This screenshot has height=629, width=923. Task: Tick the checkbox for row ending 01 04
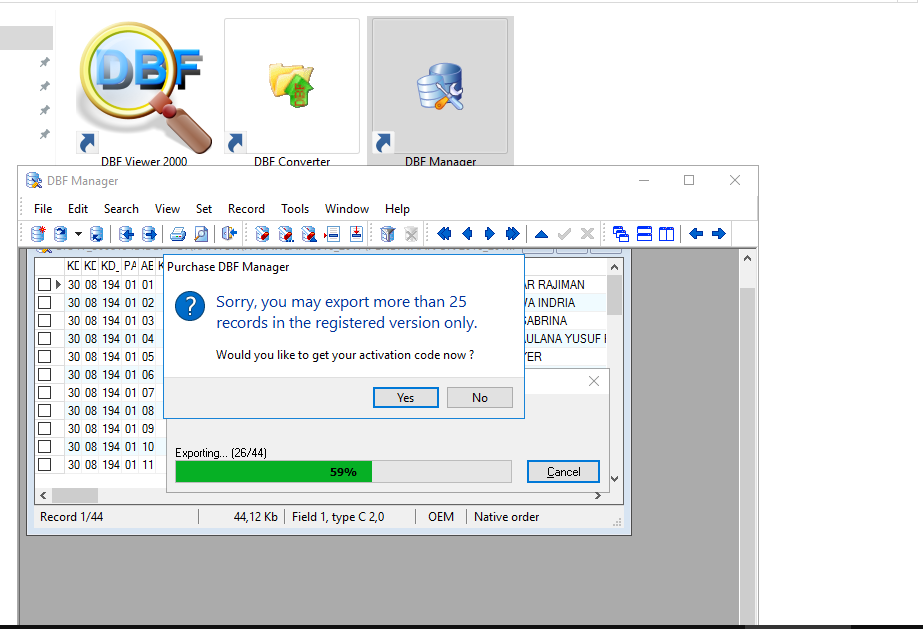45,339
